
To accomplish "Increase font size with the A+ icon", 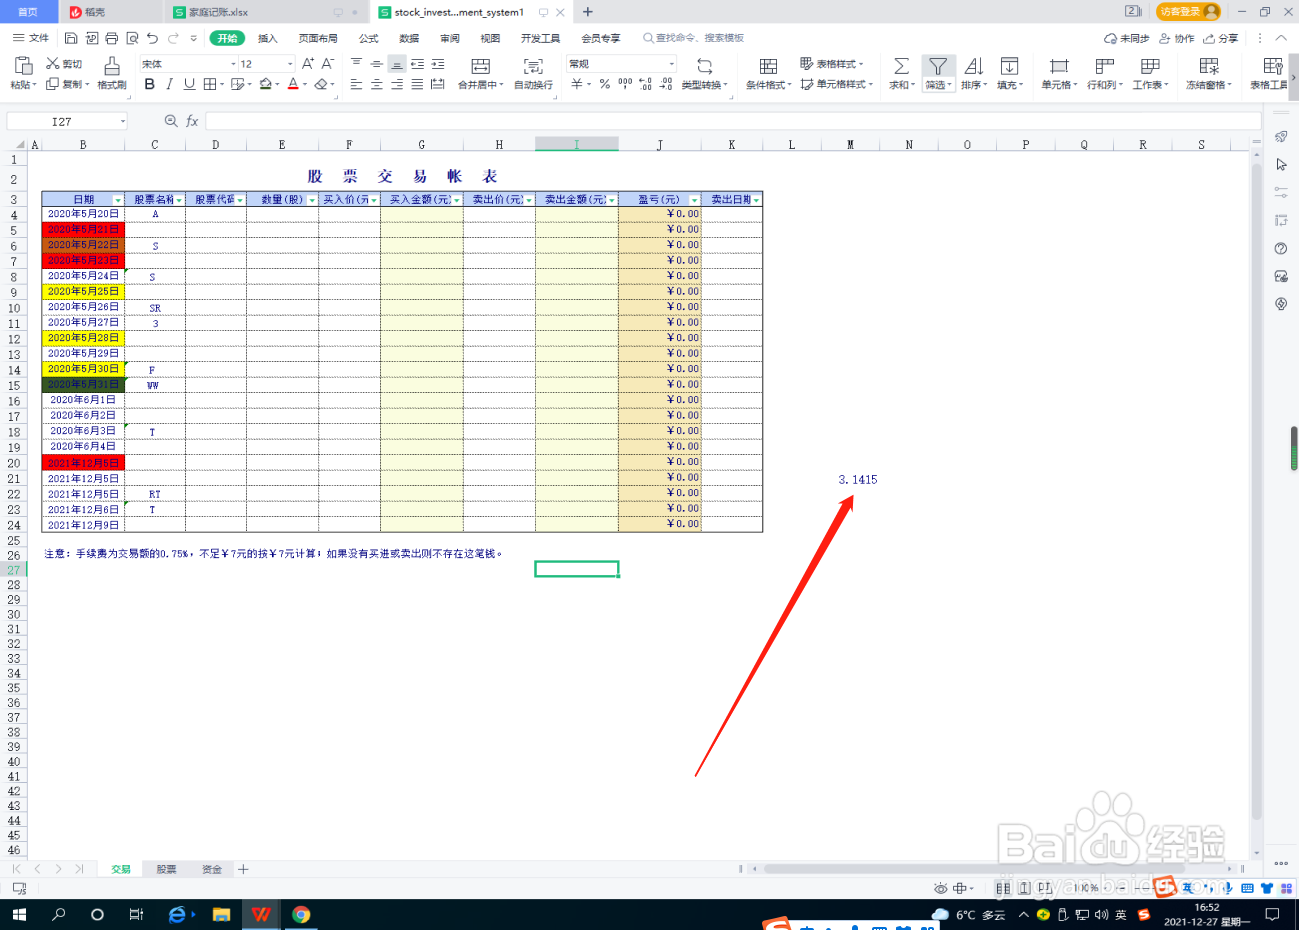I will pos(308,63).
